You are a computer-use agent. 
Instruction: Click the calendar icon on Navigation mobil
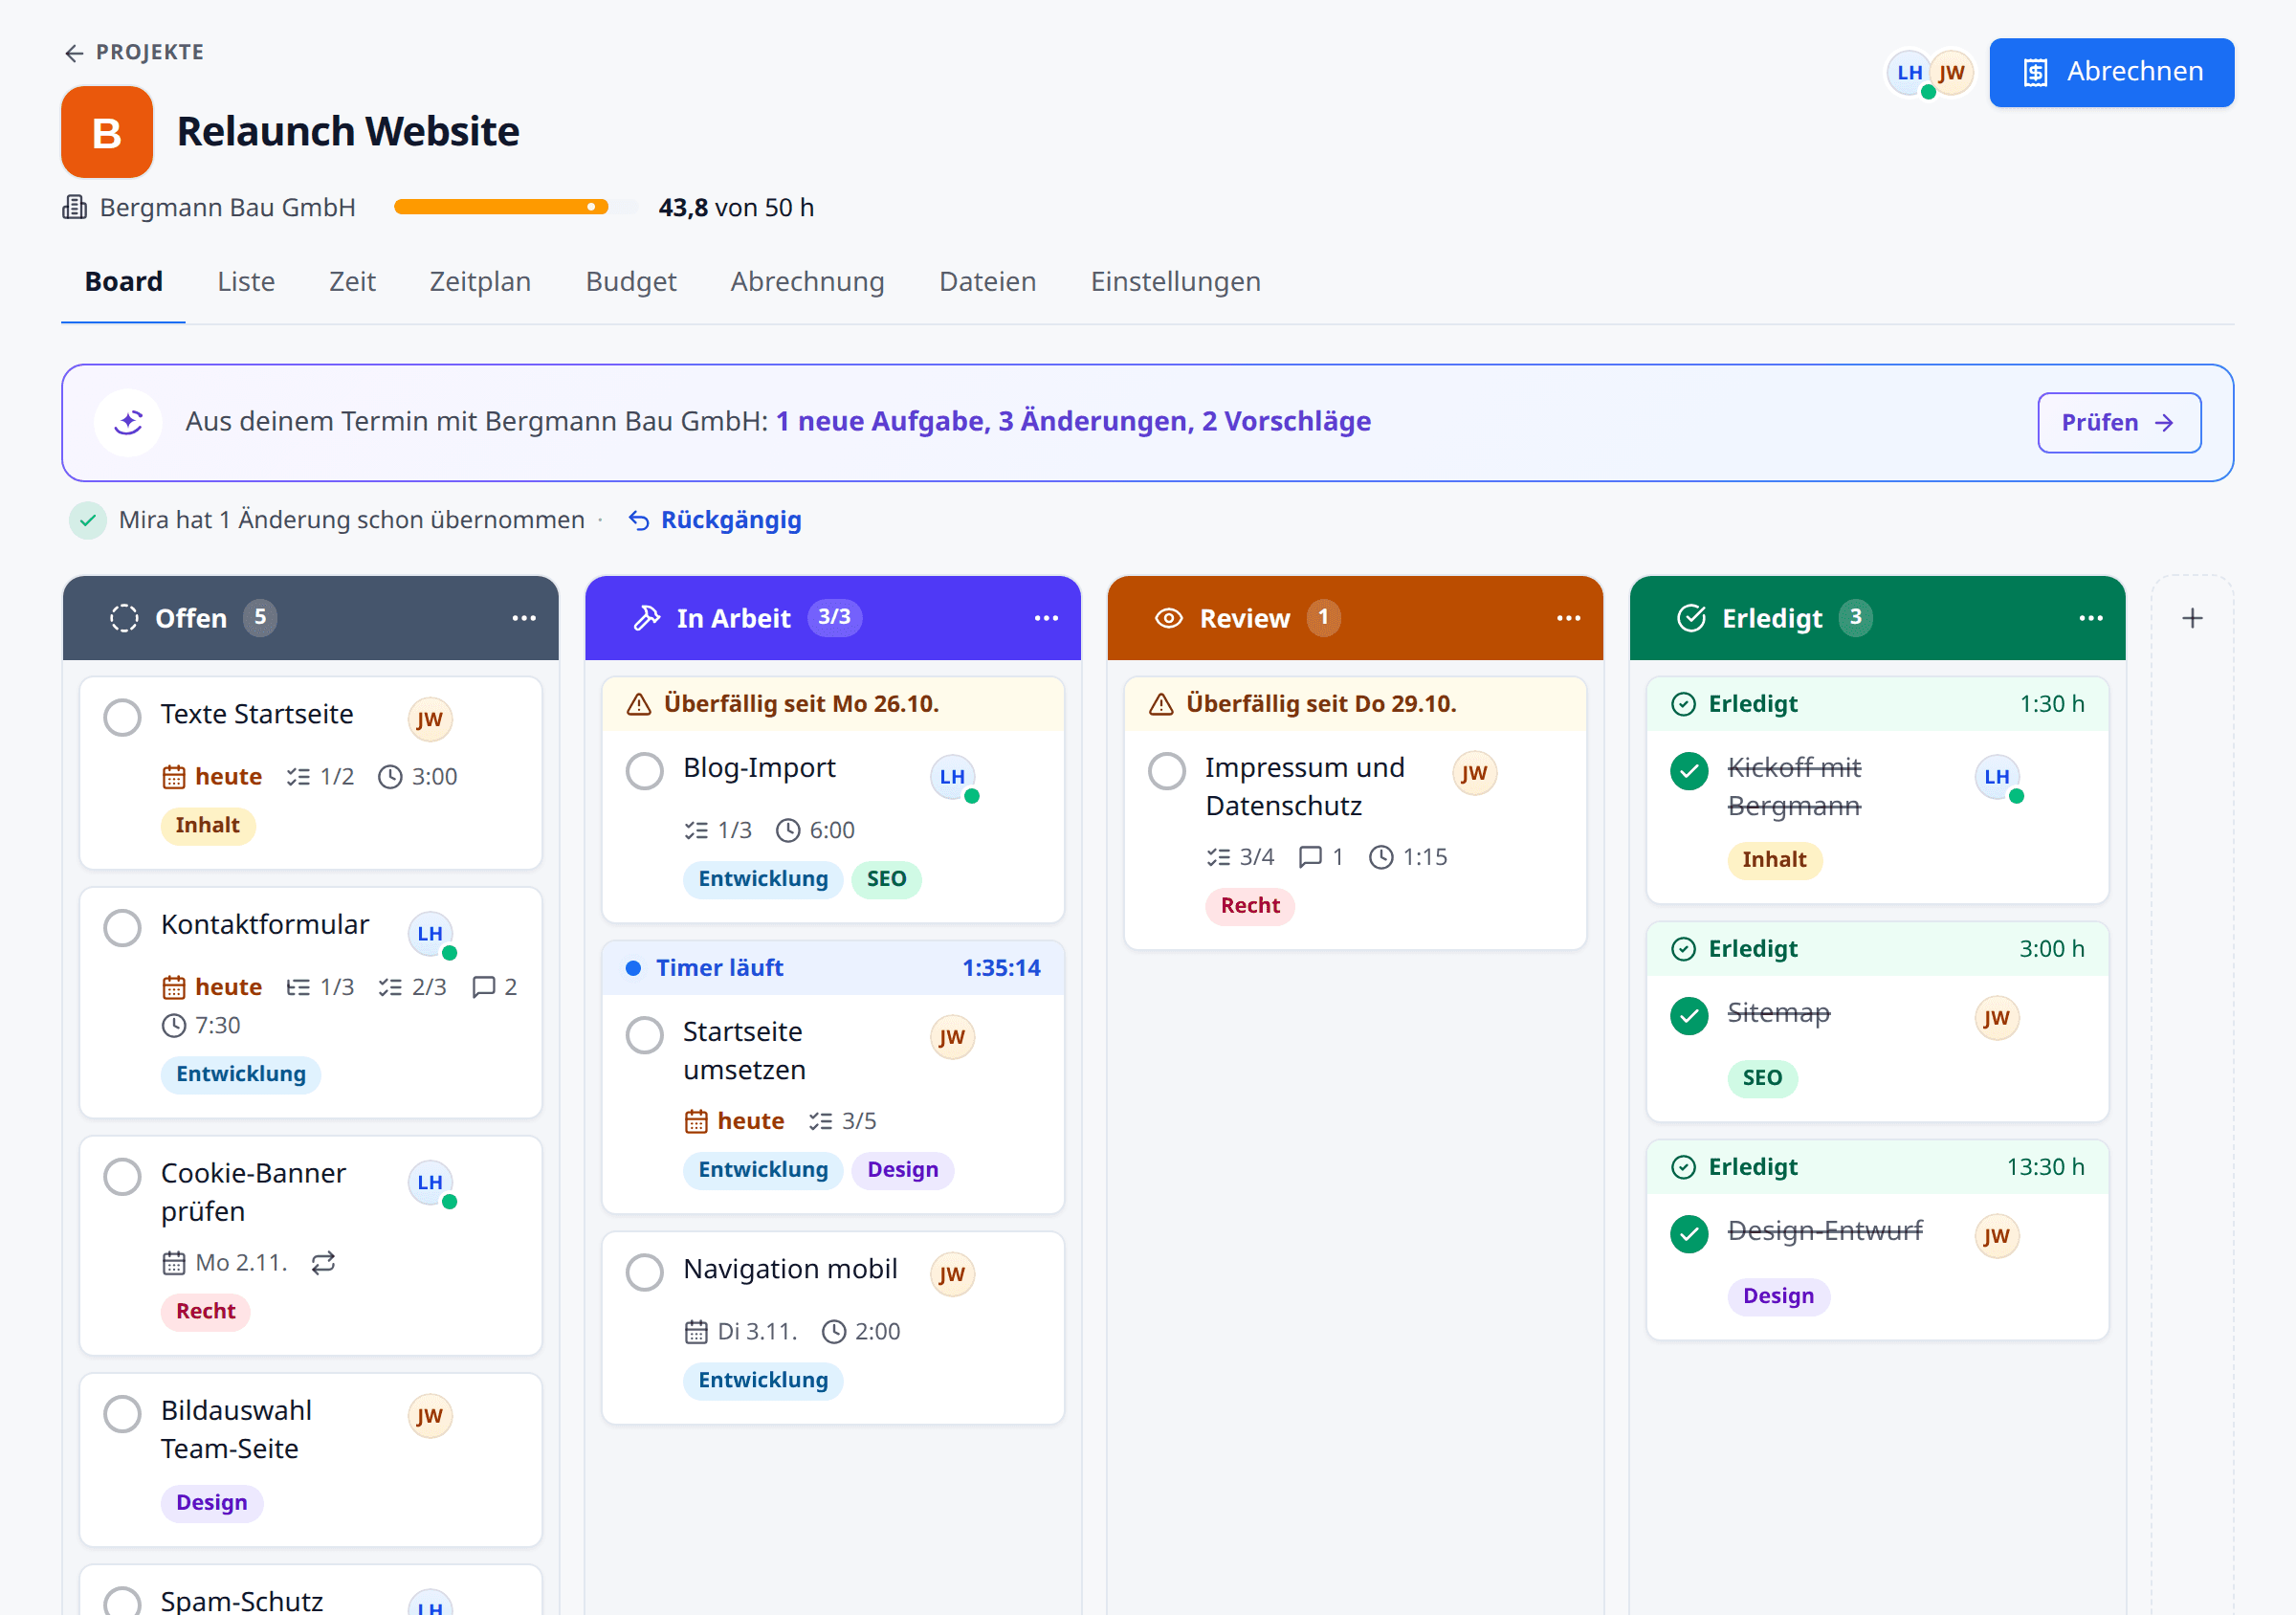pos(696,1332)
